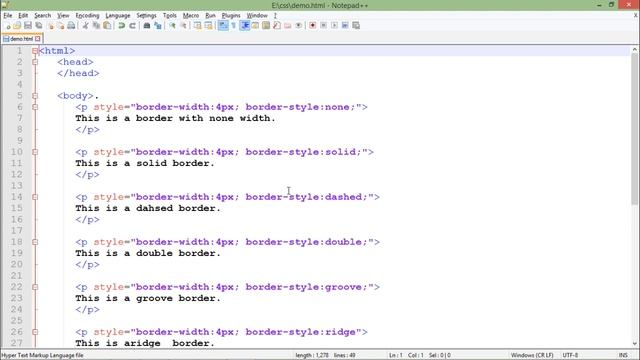
Task: Open the Encoding menu
Action: 87,16
